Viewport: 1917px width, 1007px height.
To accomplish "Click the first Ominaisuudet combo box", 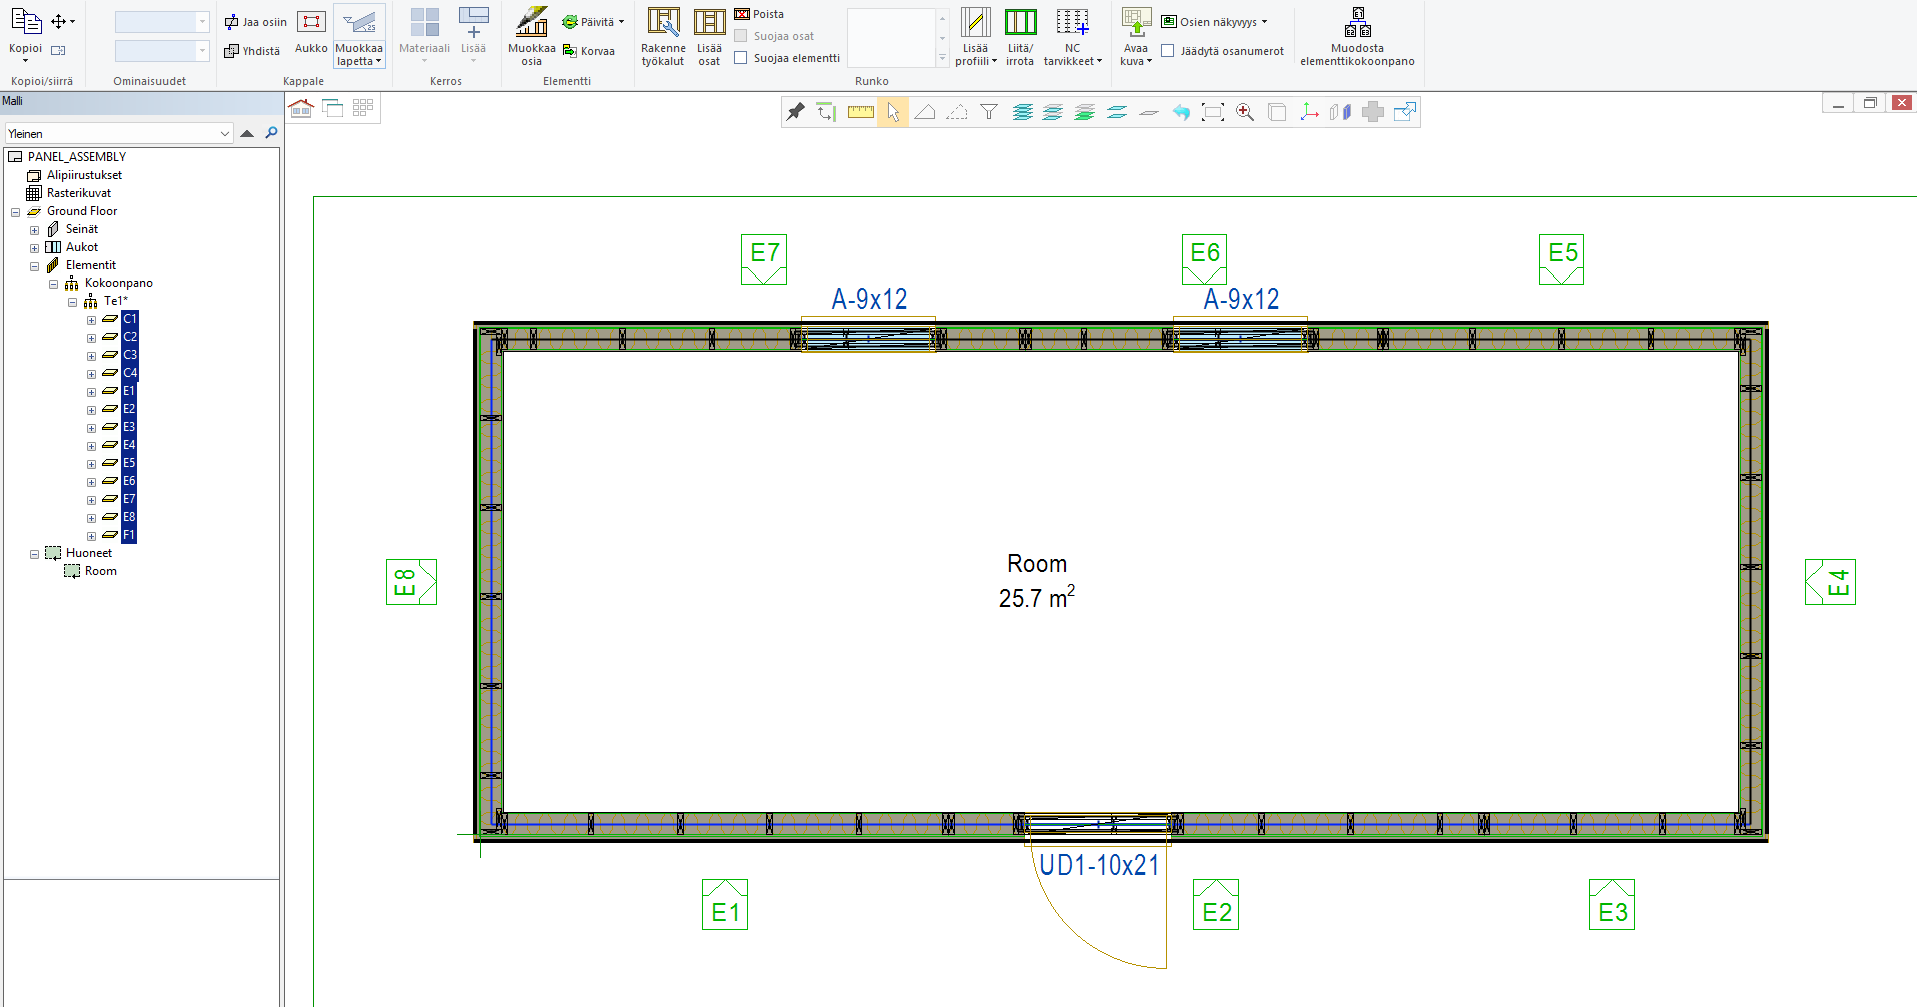I will click(162, 22).
